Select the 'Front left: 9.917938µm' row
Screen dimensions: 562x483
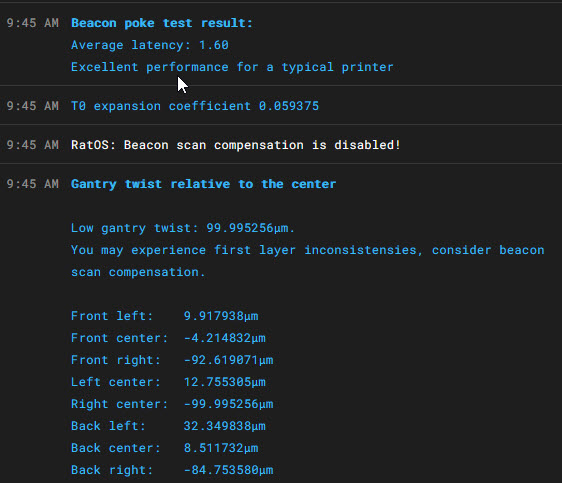pyautogui.click(x=165, y=316)
